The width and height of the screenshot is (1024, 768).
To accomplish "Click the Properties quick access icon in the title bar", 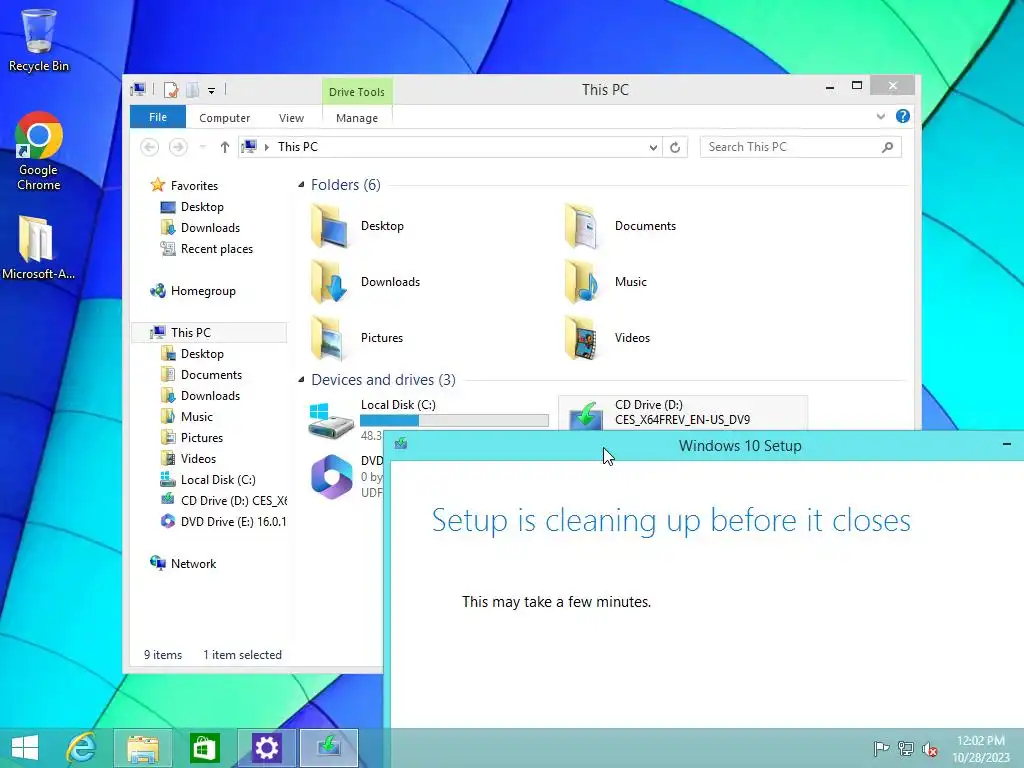I will click(171, 89).
